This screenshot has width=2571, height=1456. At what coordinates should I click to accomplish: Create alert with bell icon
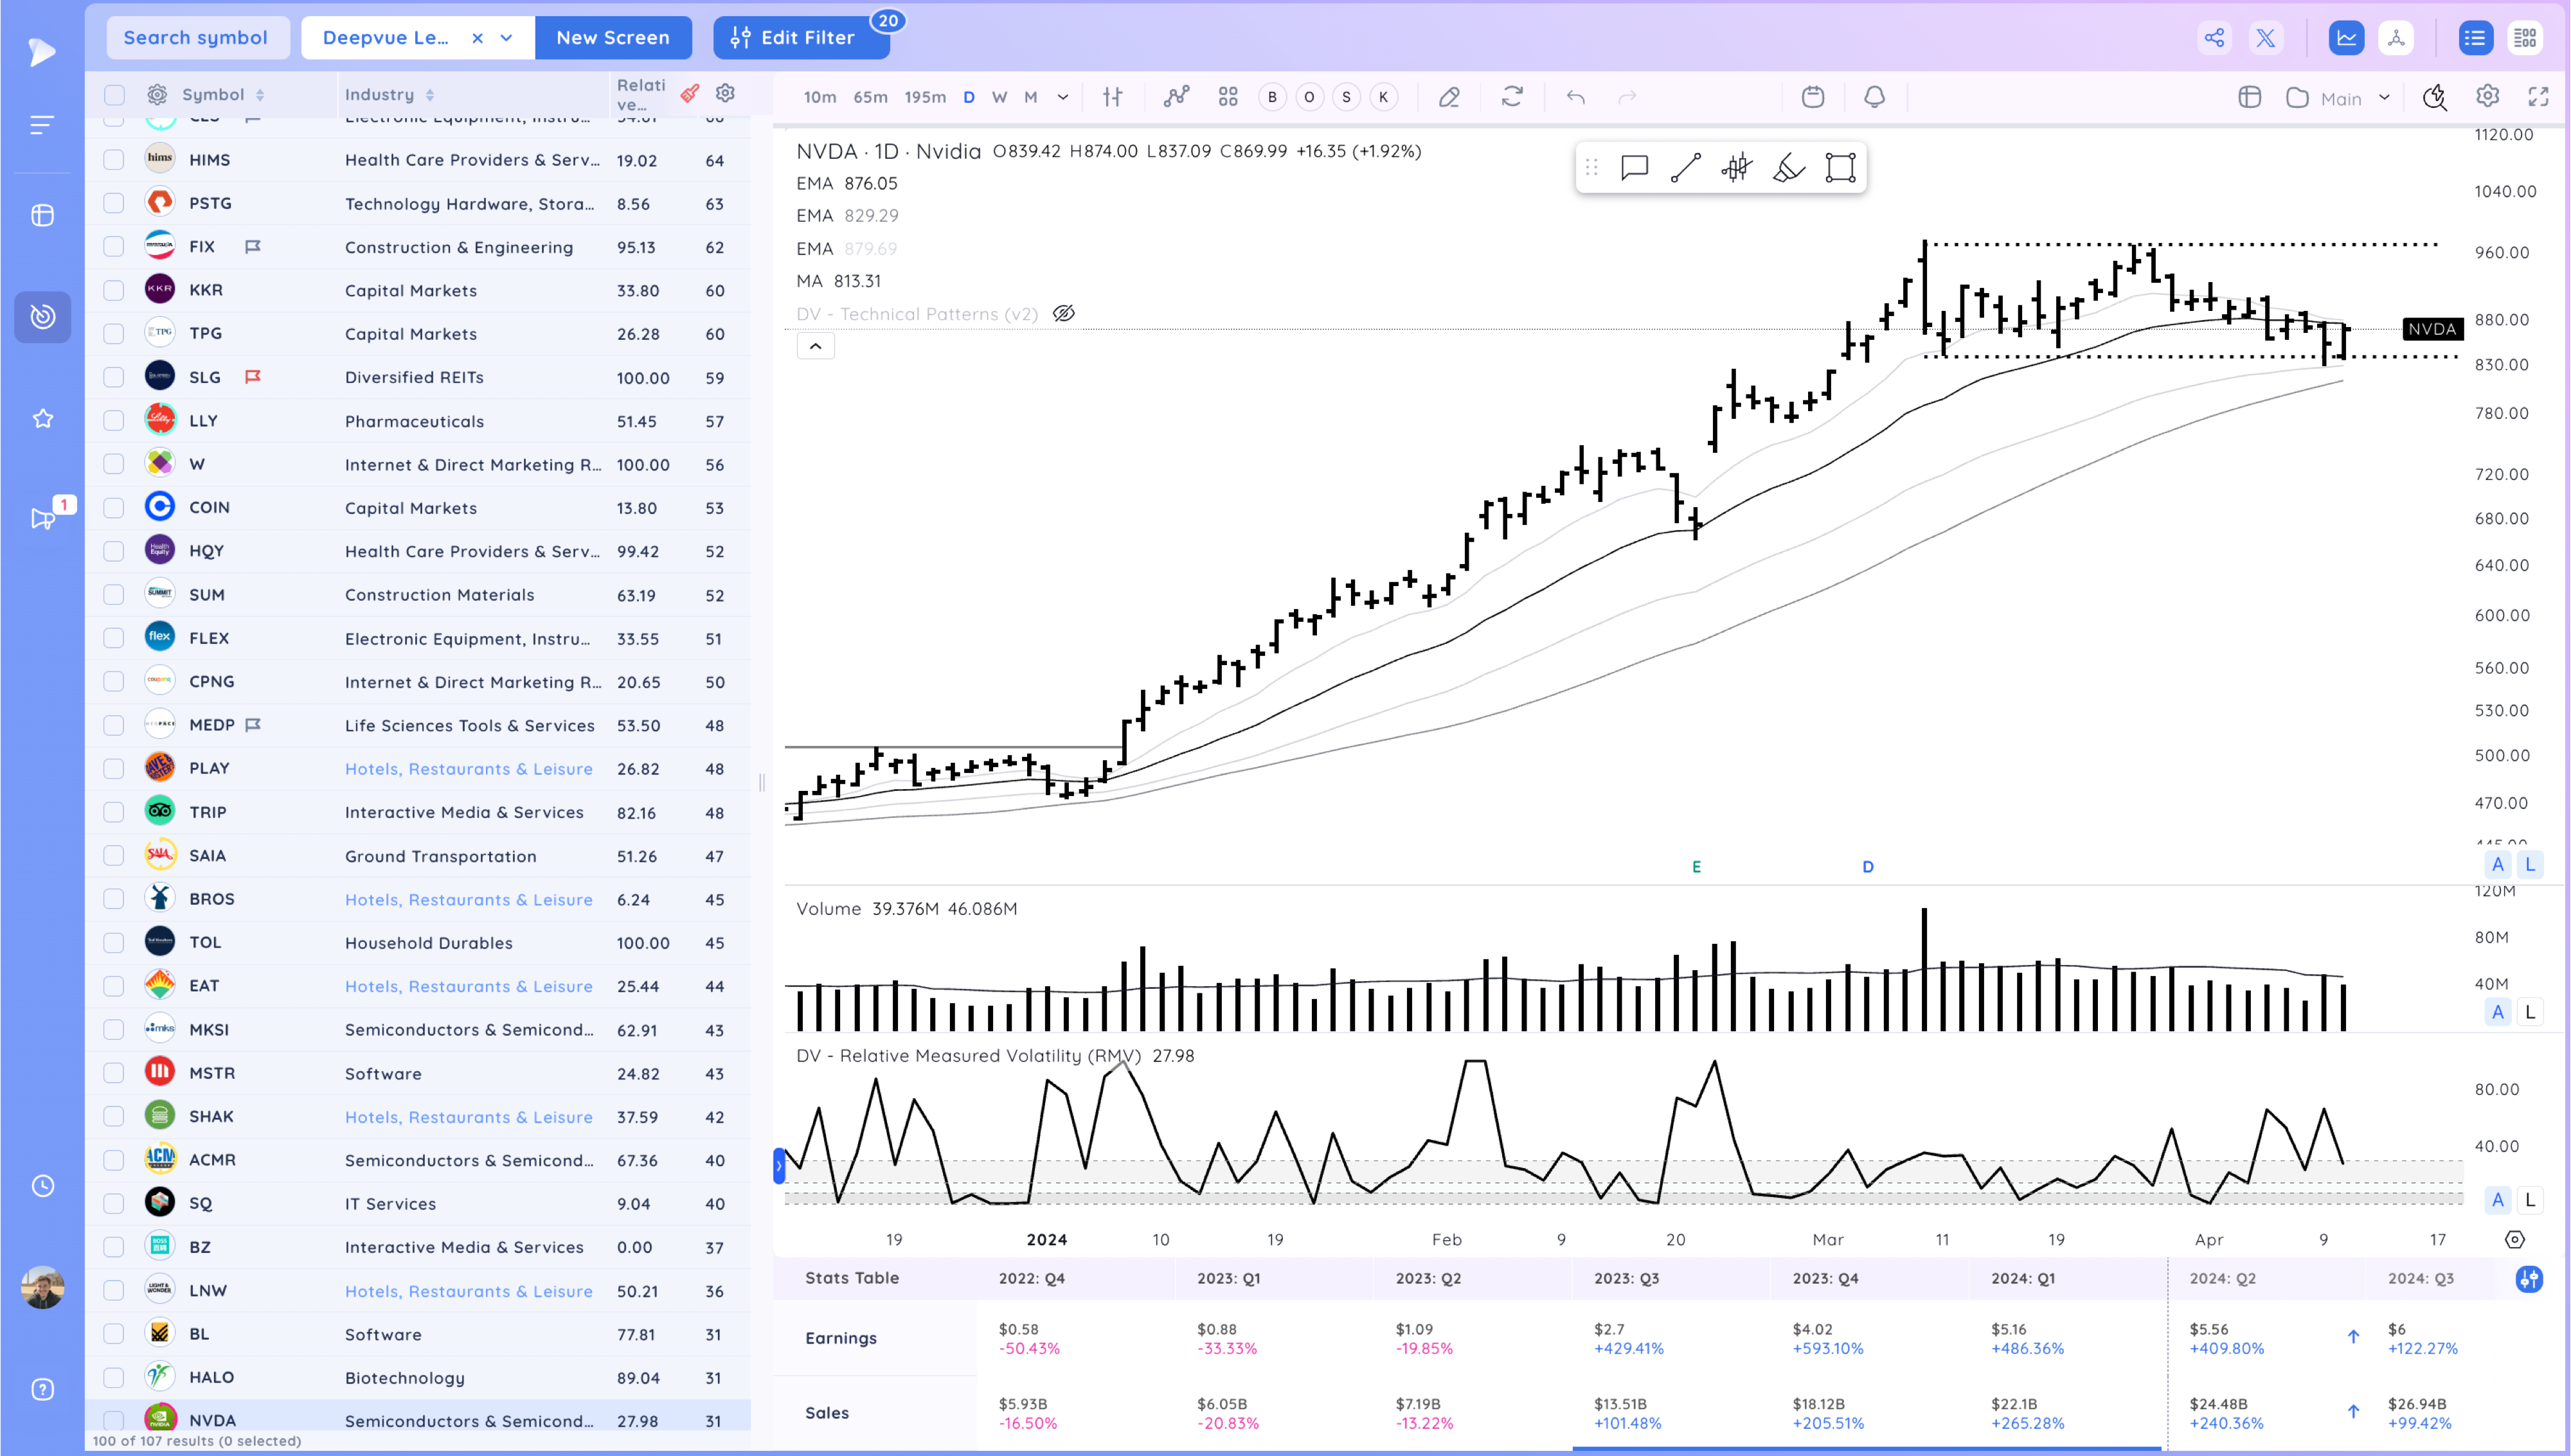pos(1875,97)
